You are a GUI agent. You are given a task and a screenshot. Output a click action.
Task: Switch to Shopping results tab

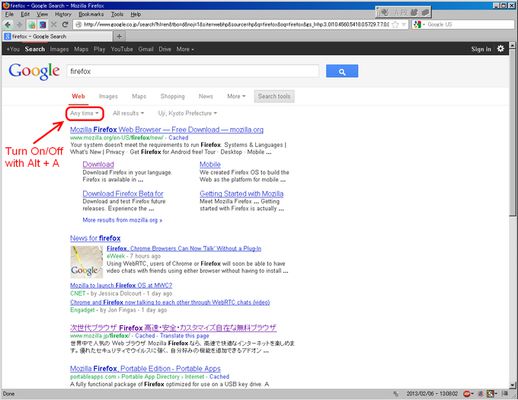pyautogui.click(x=172, y=96)
